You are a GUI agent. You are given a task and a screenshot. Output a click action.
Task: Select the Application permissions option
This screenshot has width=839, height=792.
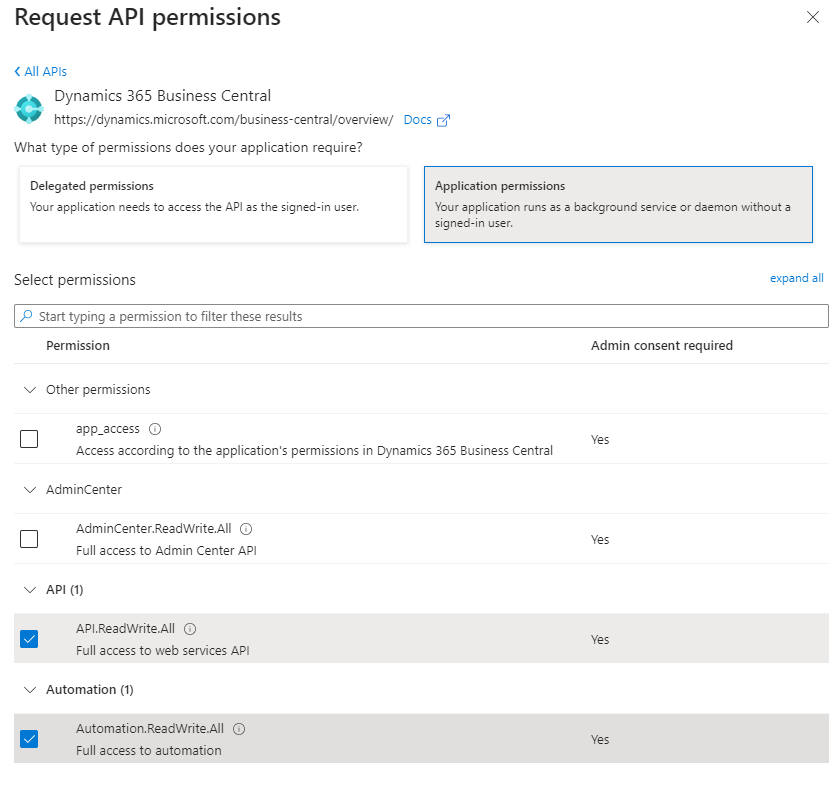point(618,204)
